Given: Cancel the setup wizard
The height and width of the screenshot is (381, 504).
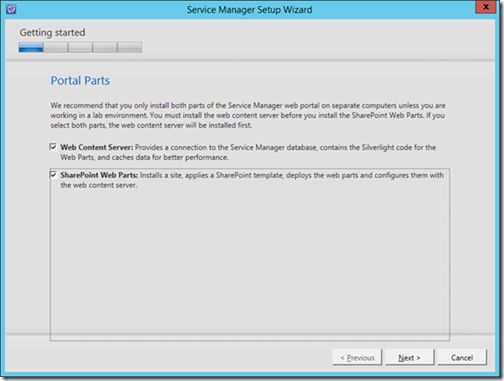Looking at the screenshot, I should coord(462,357).
